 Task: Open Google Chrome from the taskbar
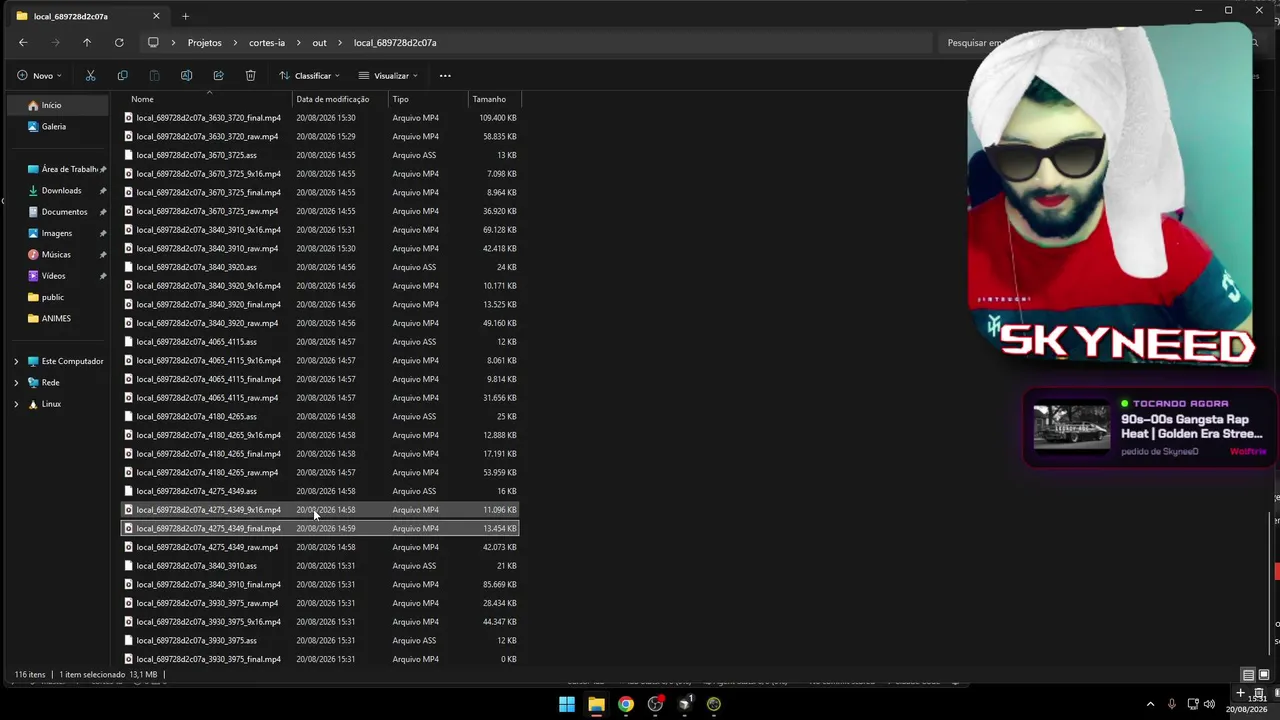coord(625,704)
